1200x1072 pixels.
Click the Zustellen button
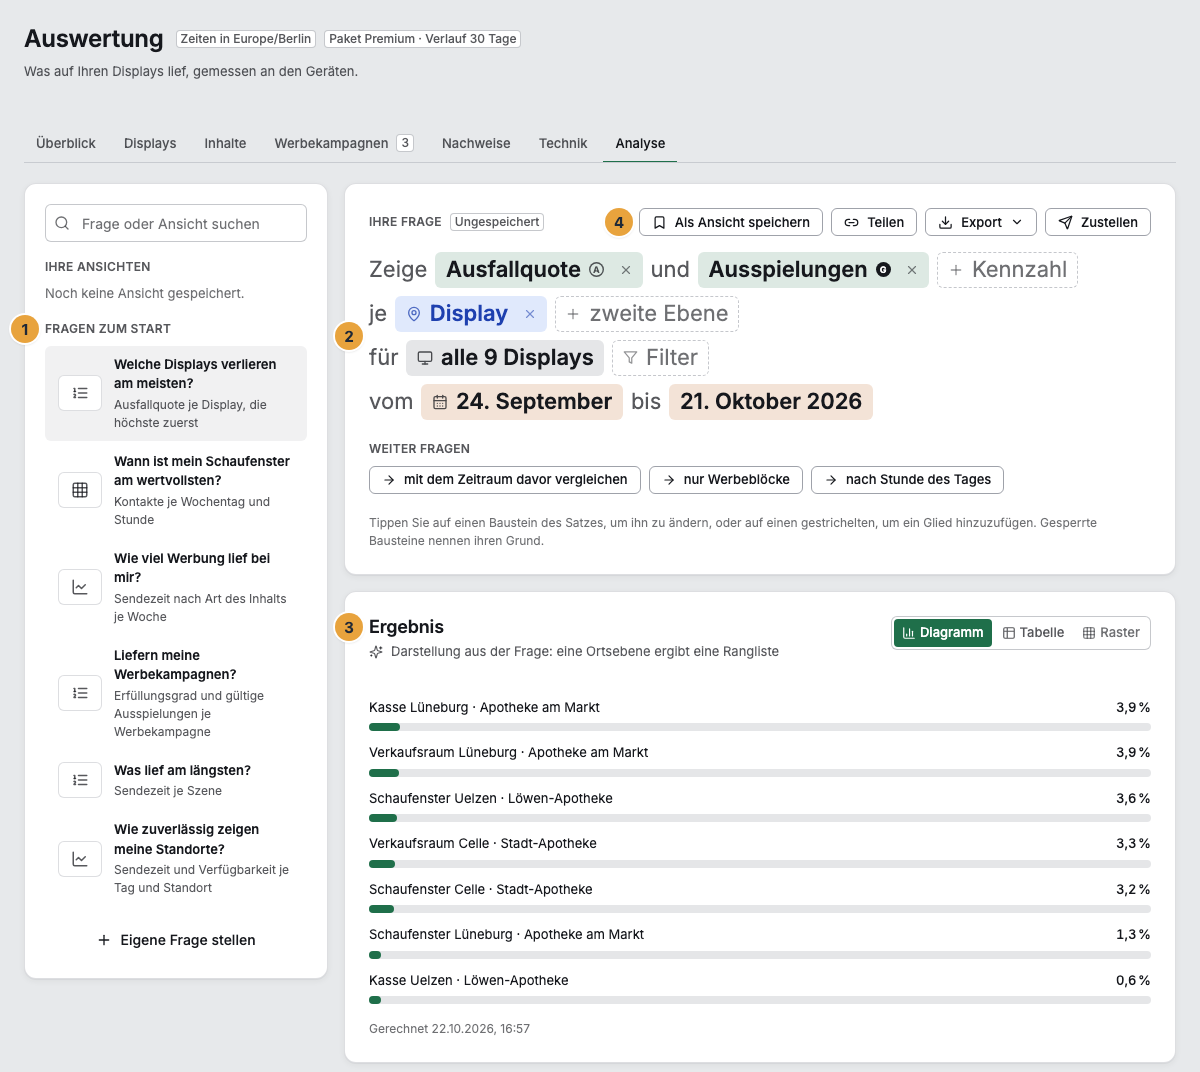point(1098,222)
